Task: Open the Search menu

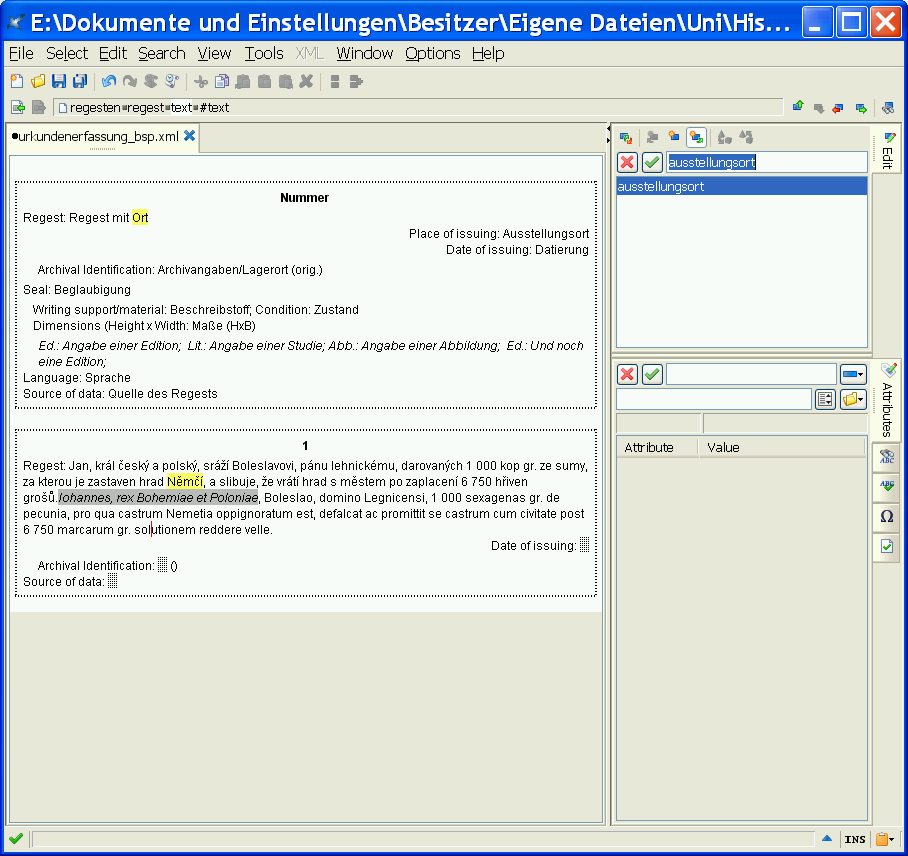Action: click(x=162, y=53)
